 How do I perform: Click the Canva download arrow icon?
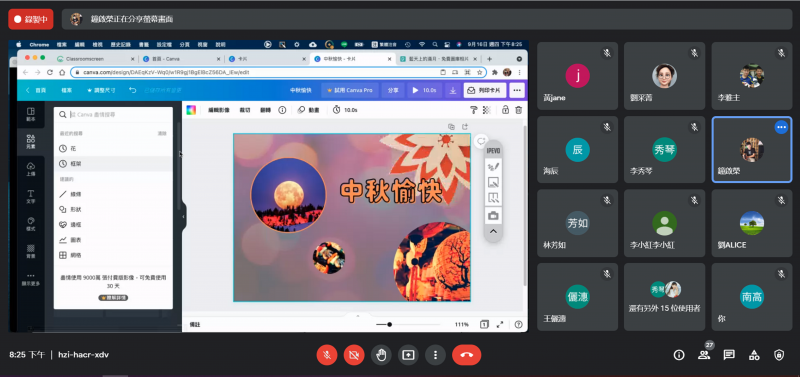(x=453, y=90)
